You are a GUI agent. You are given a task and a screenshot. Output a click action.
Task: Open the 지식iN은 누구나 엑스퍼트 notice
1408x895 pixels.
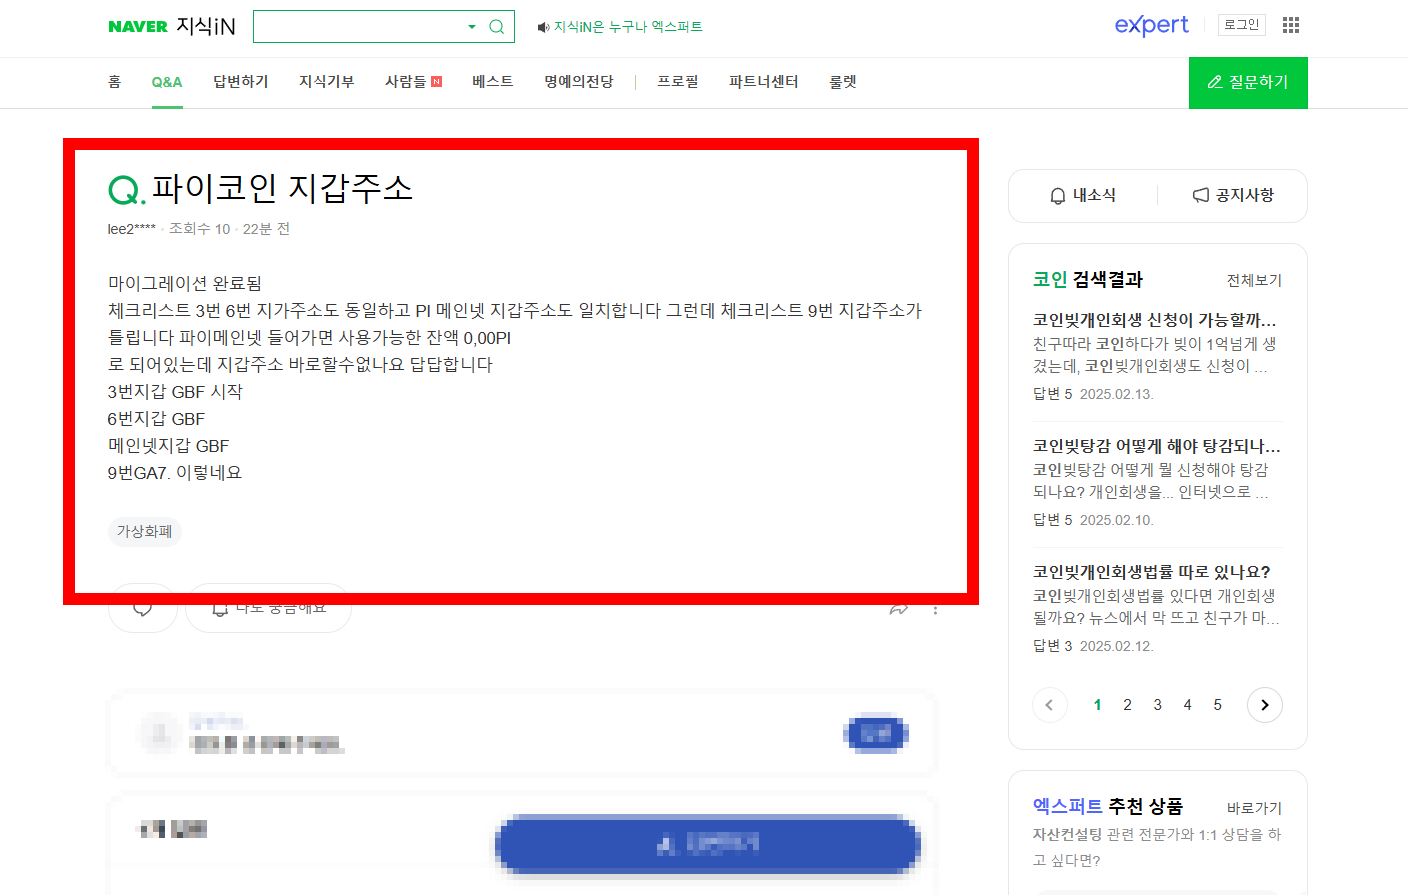point(628,27)
